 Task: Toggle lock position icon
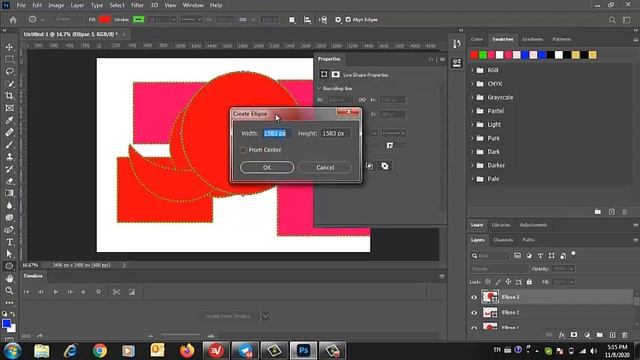(508, 282)
